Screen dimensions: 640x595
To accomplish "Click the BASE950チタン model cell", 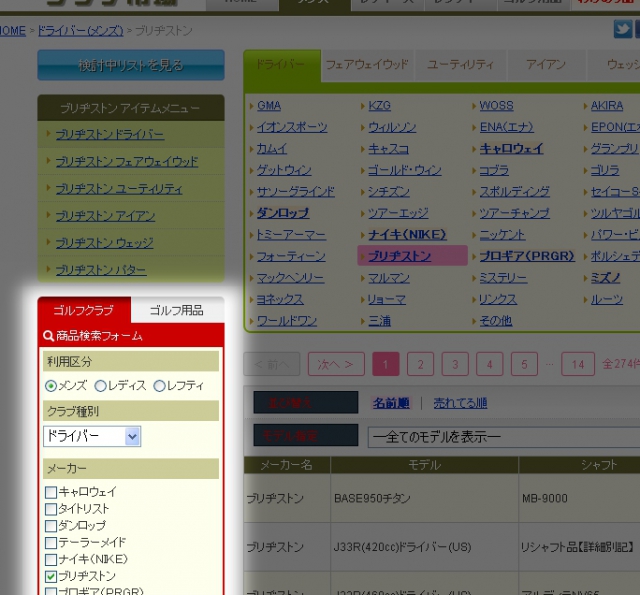I will pyautogui.click(x=424, y=498).
